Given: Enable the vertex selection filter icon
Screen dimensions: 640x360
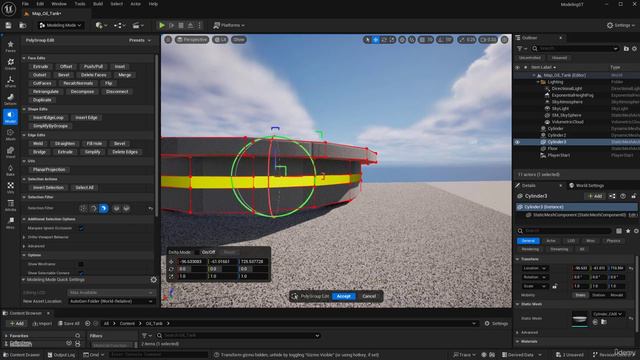Looking at the screenshot, I should pyautogui.click(x=83, y=209).
